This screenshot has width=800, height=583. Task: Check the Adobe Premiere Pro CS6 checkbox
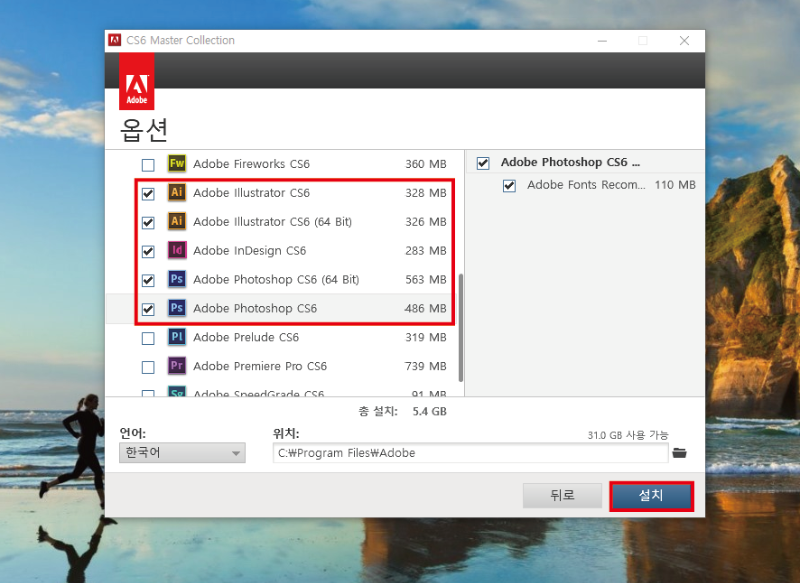(x=148, y=367)
